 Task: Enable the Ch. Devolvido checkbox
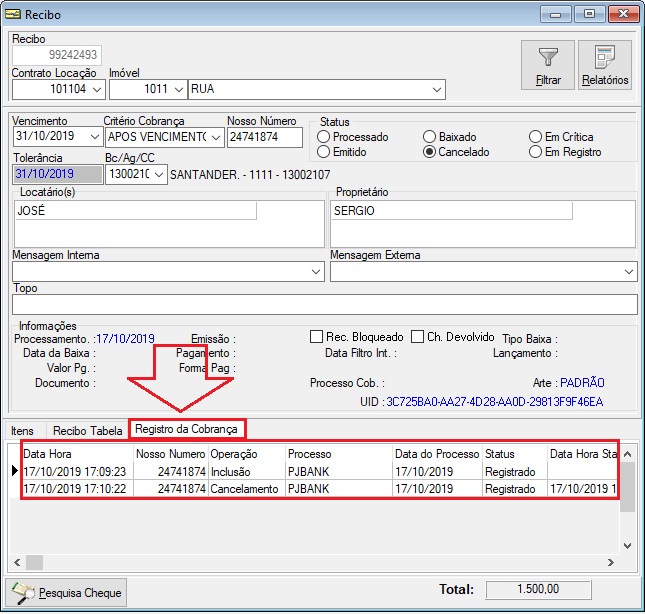[419, 337]
